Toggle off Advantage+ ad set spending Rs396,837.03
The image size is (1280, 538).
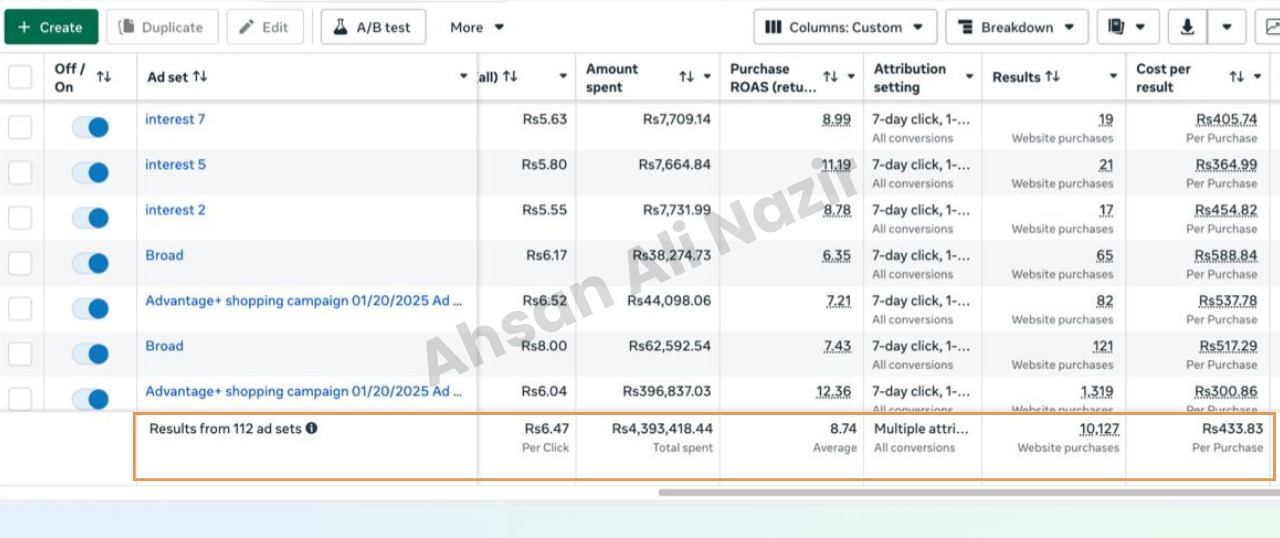(90, 398)
